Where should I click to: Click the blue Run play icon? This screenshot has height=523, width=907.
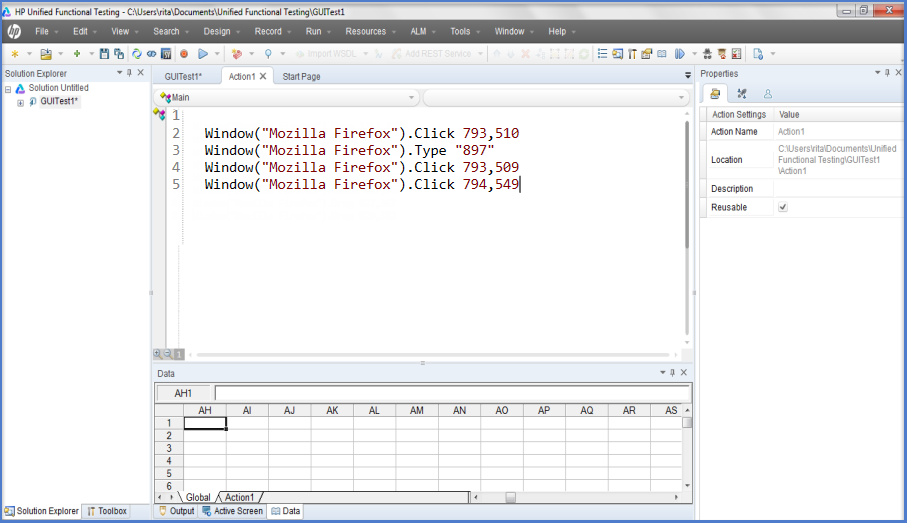(x=203, y=54)
